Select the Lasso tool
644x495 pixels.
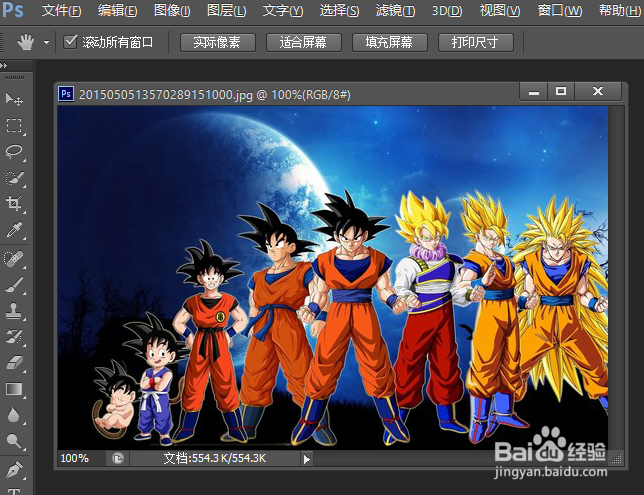[x=14, y=152]
